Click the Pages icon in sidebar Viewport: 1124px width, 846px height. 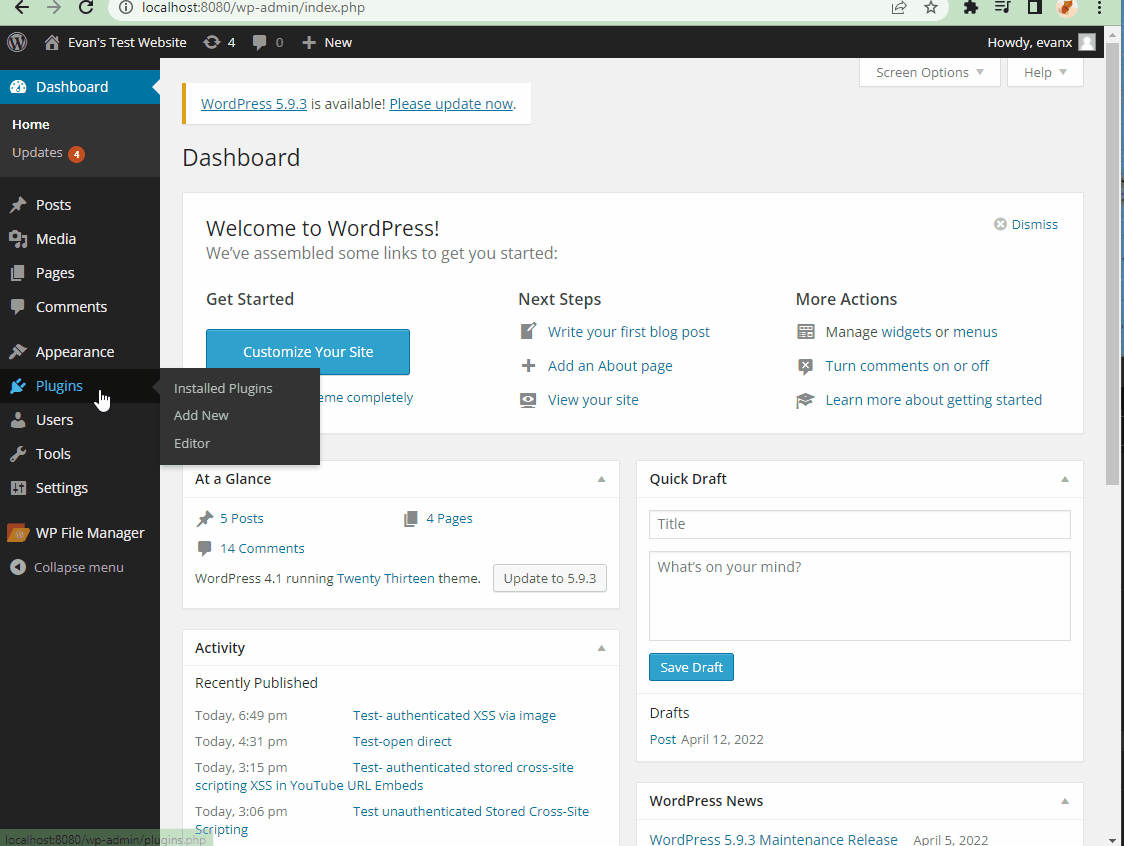point(18,273)
